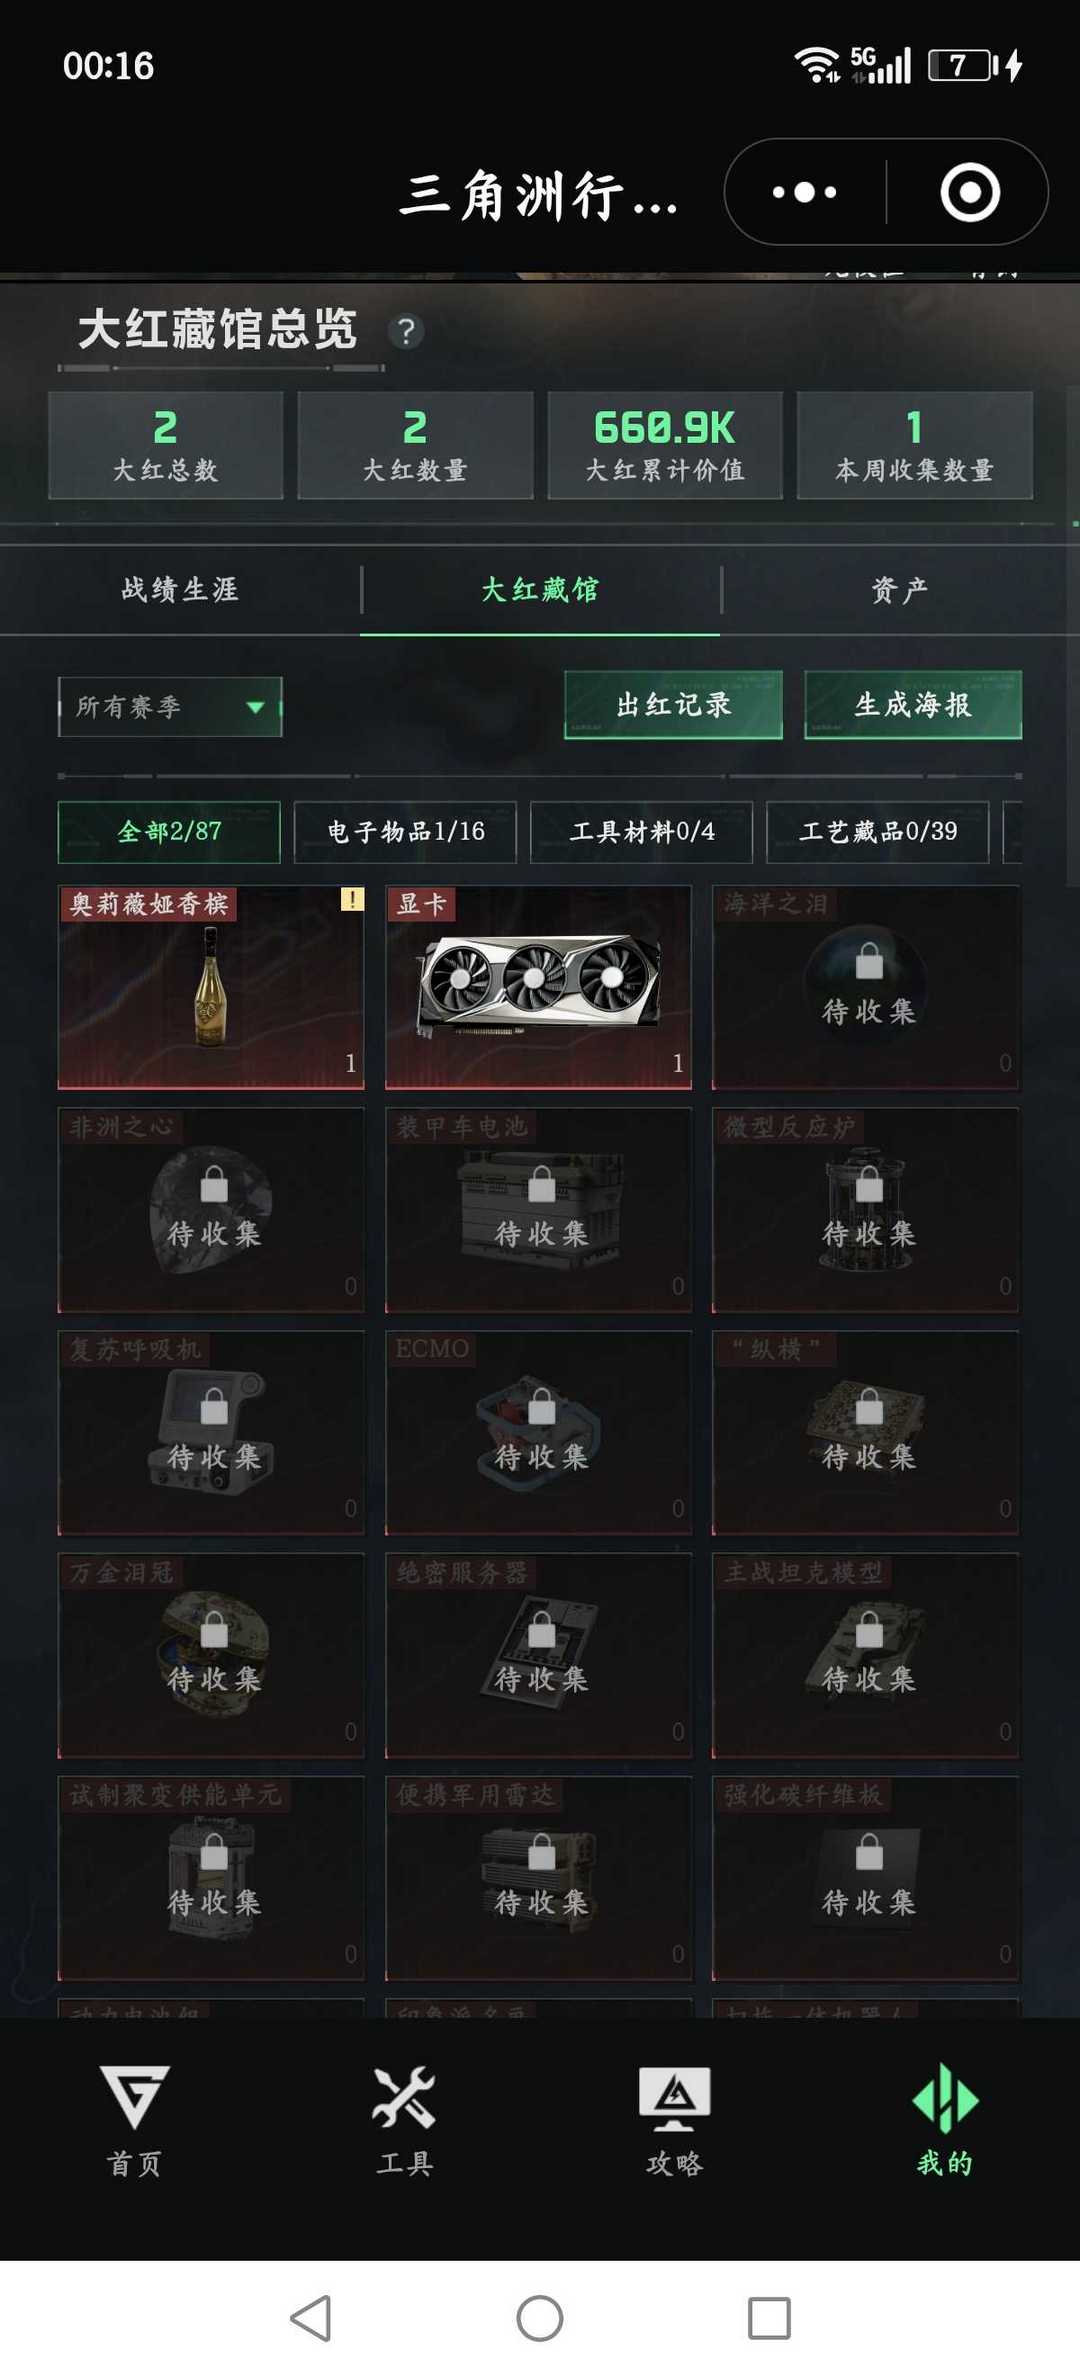The height and width of the screenshot is (2376, 1080).
Task: Open locked 非洲之心 item card
Action: (211, 1210)
